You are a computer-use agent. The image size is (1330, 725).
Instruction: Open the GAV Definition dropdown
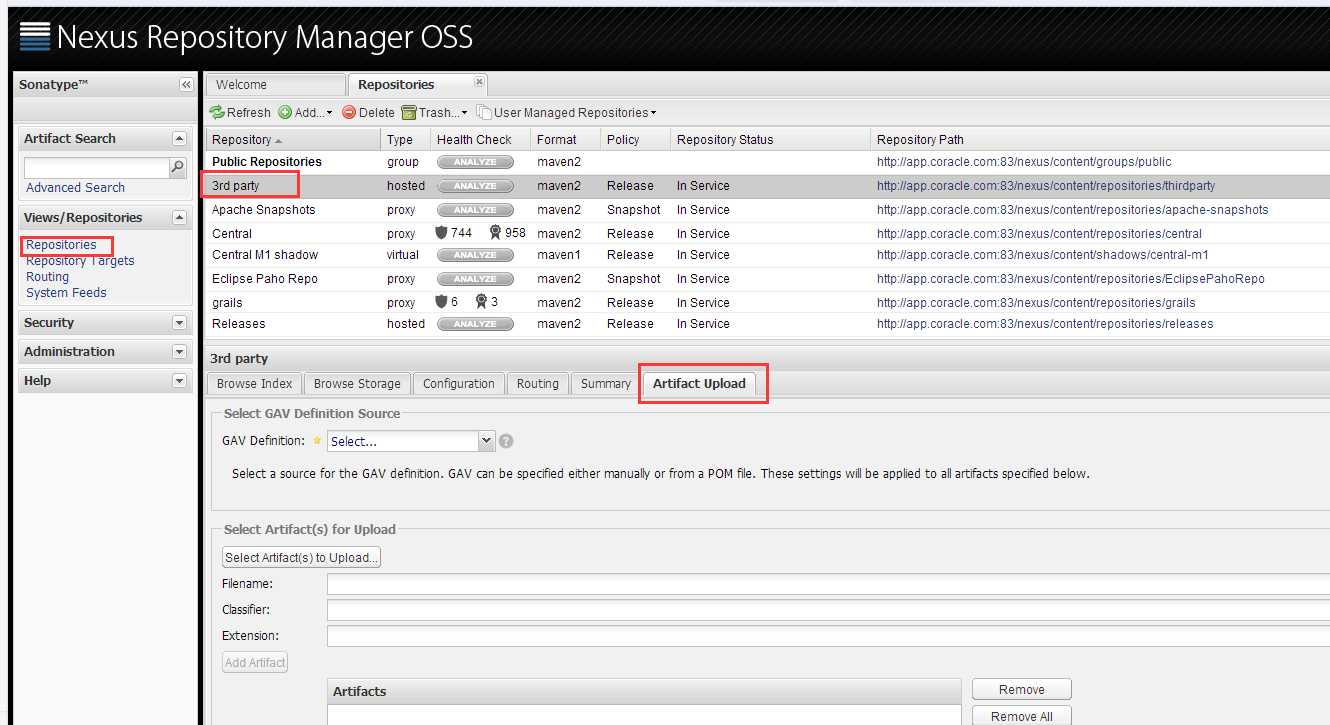coord(487,441)
